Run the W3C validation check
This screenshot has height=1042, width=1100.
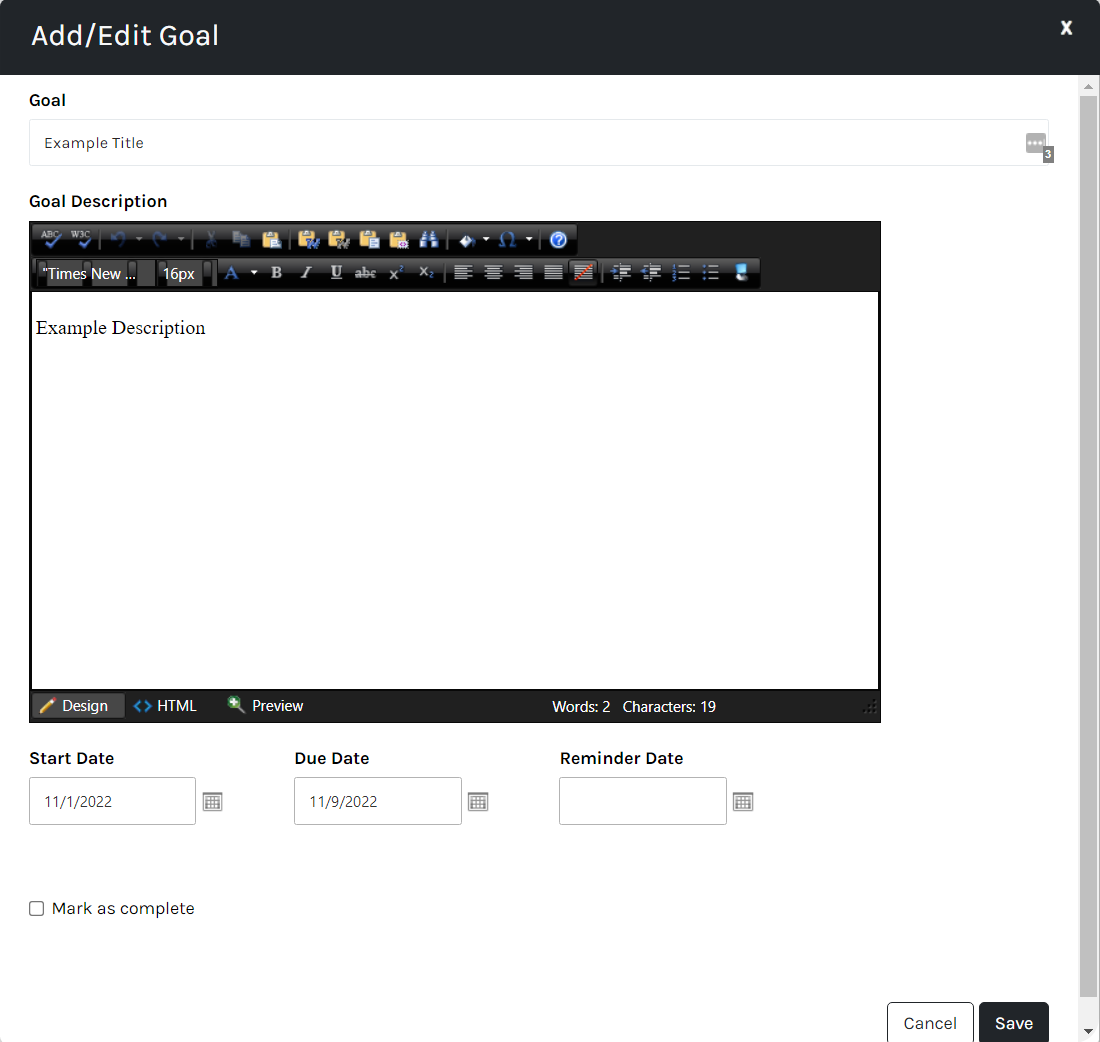(x=81, y=239)
